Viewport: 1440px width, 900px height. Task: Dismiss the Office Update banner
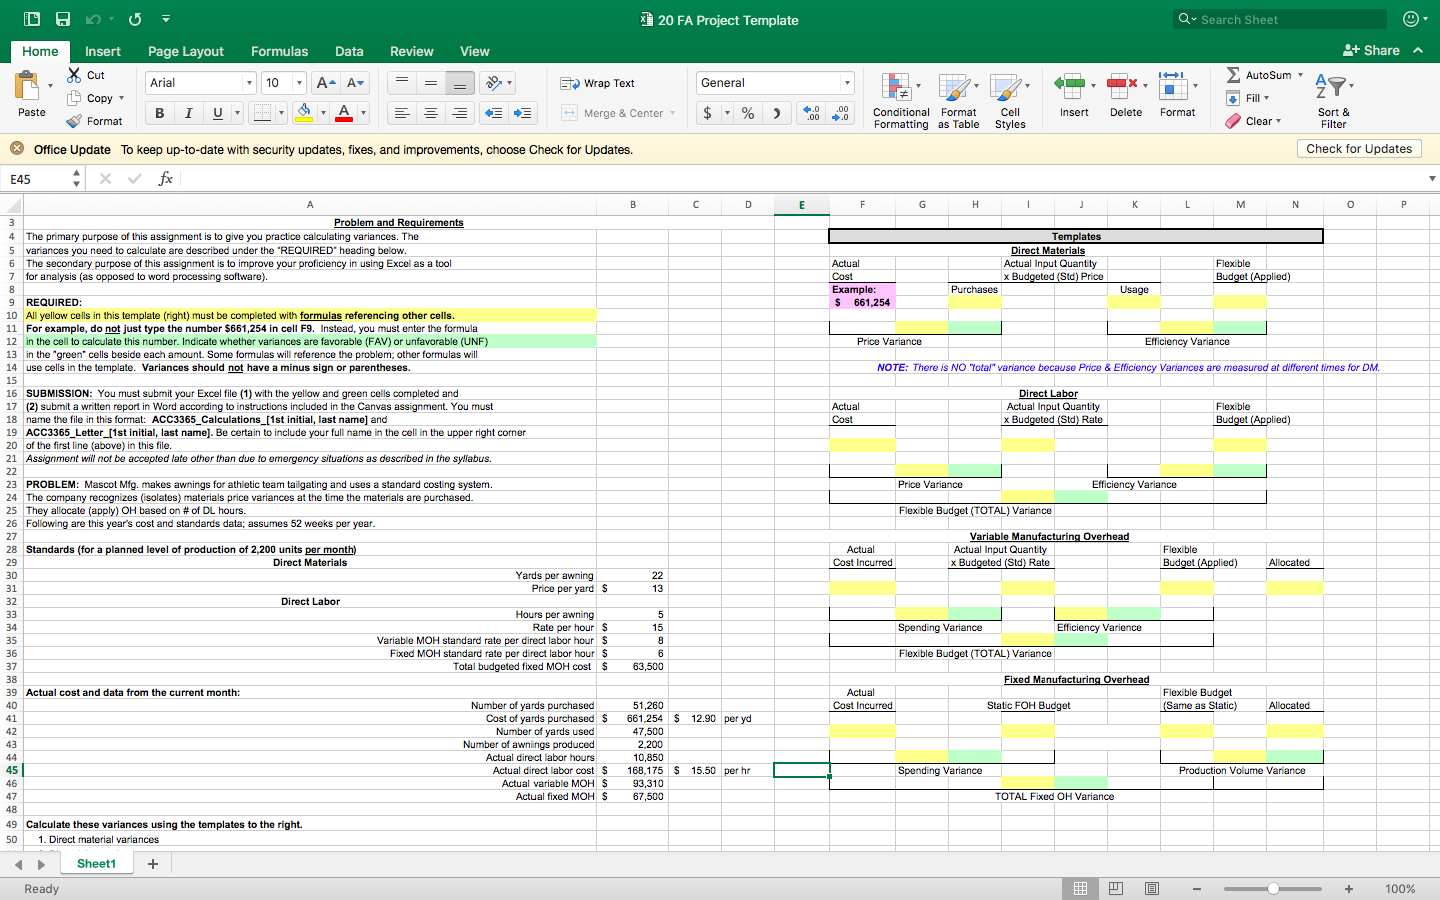click(x=17, y=147)
